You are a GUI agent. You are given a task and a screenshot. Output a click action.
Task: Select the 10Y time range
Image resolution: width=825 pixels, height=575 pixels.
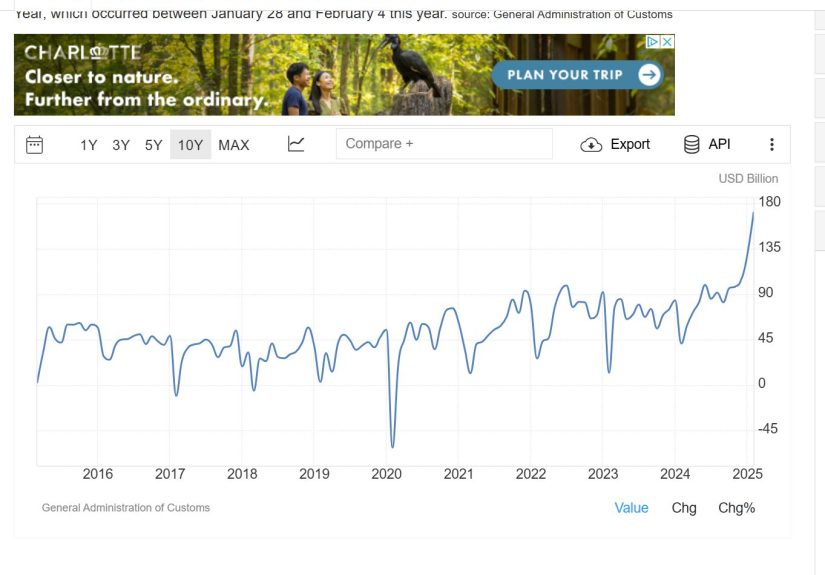coord(190,145)
